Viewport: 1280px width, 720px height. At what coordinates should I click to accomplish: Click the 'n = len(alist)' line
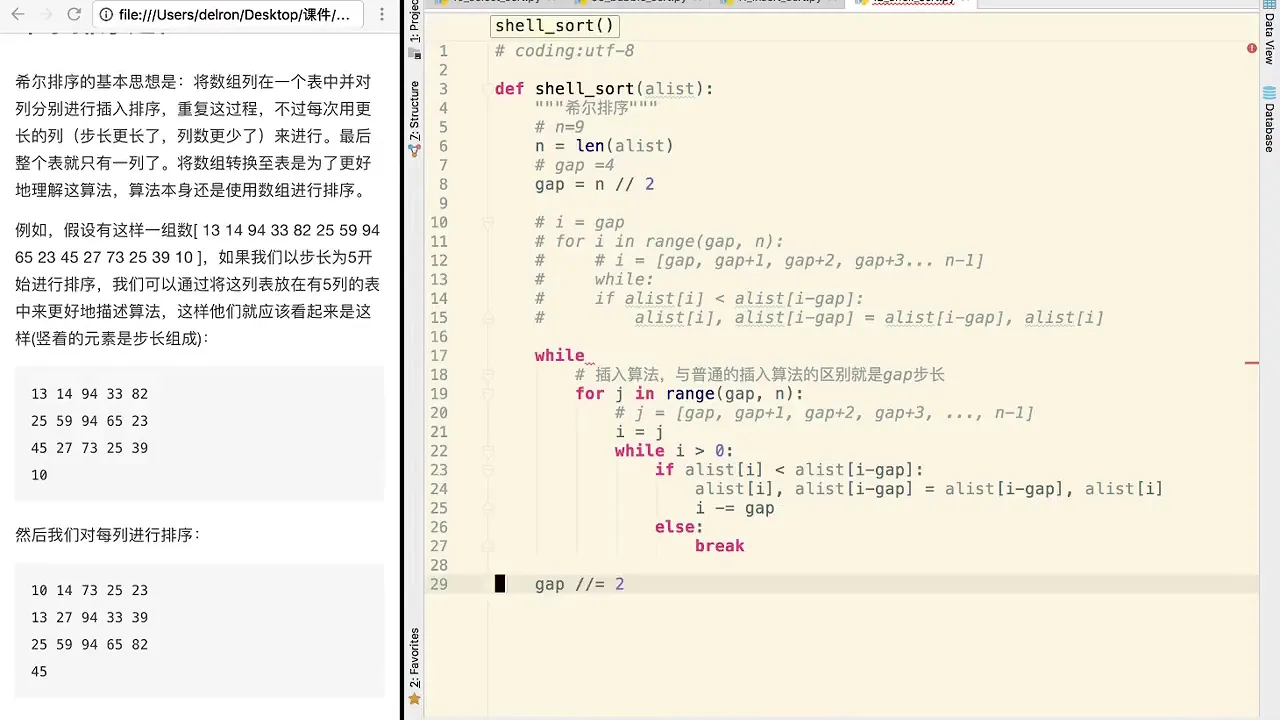pos(604,146)
